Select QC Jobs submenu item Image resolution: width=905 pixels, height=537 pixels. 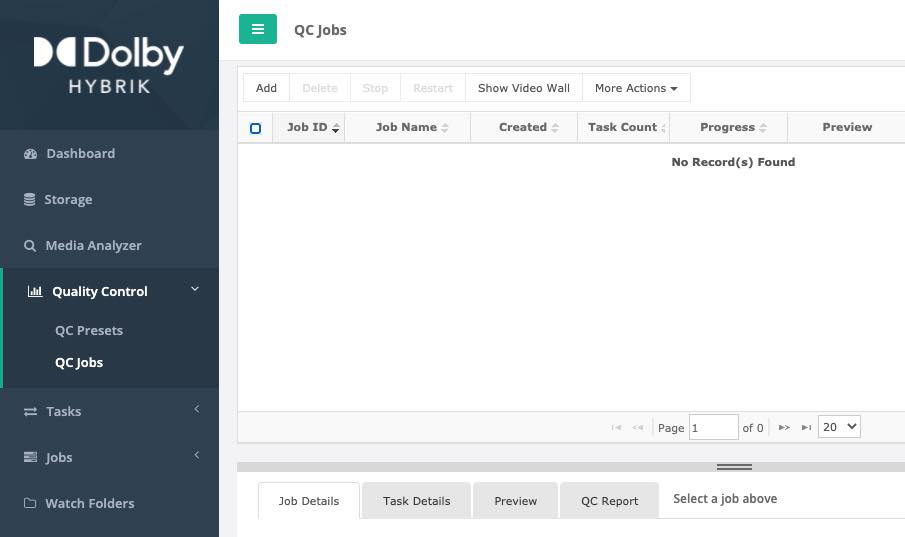coord(79,363)
